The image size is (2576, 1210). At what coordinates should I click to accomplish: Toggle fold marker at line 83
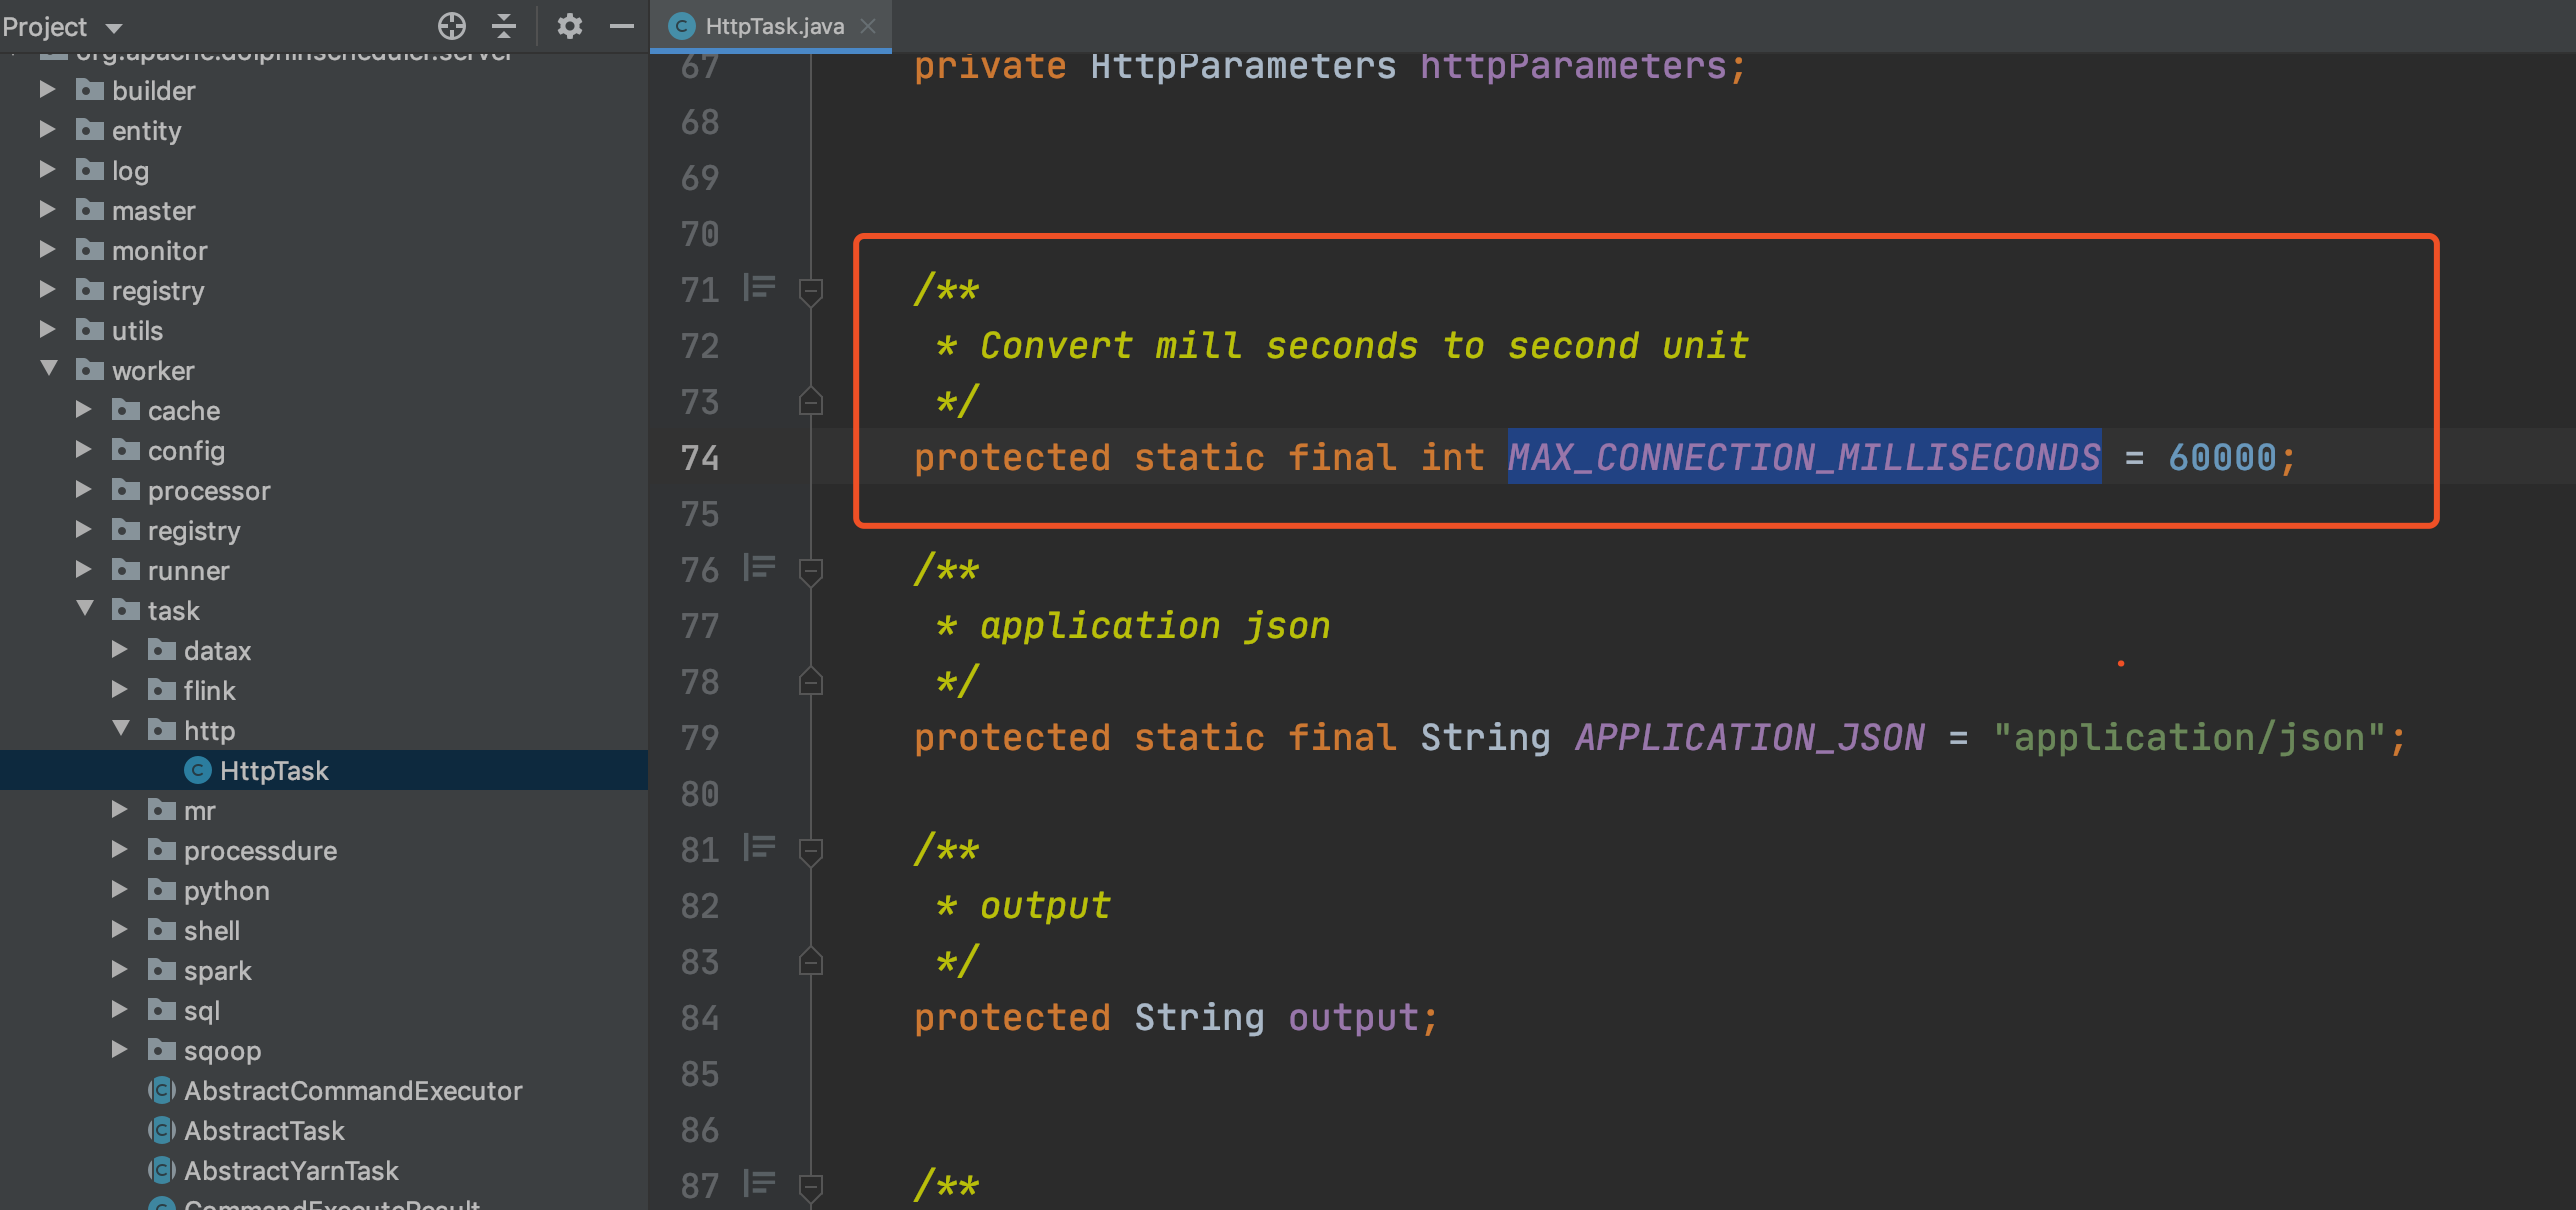(x=811, y=961)
